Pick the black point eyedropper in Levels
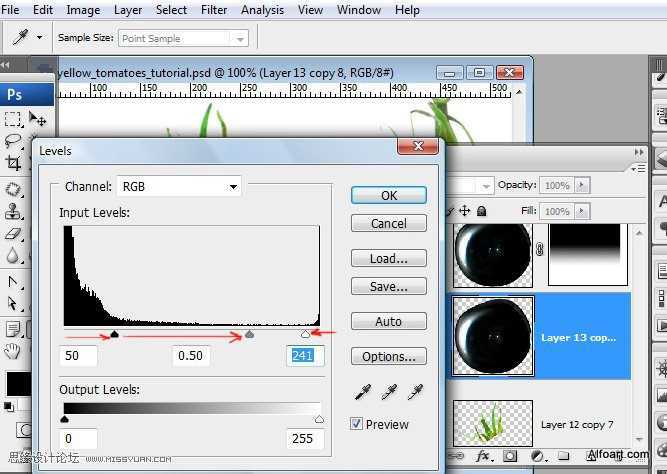The image size is (667, 474). click(x=363, y=392)
